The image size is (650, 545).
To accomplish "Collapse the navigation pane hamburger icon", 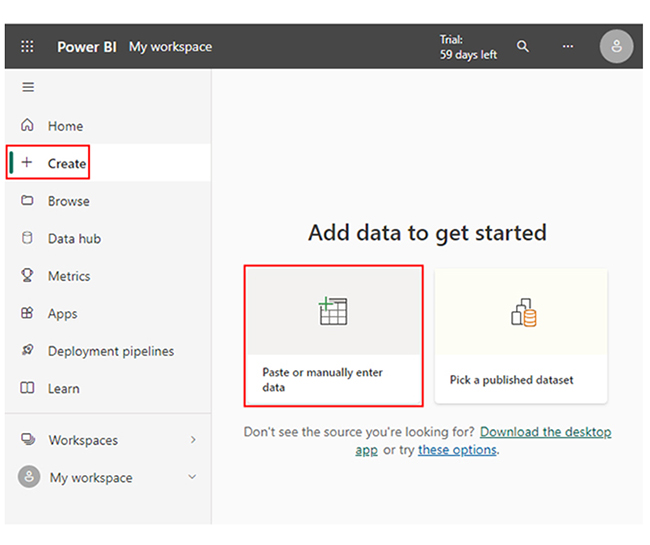I will [28, 87].
